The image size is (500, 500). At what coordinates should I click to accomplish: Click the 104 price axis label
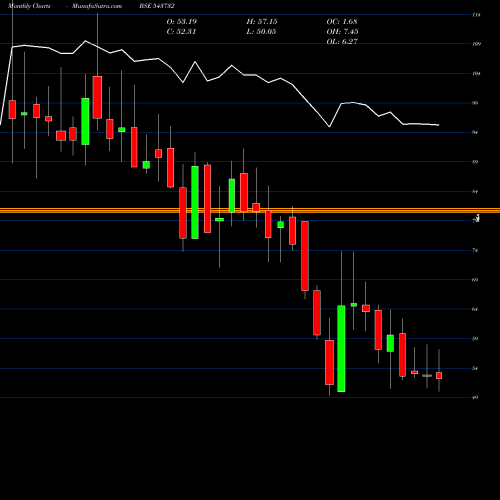click(x=476, y=74)
